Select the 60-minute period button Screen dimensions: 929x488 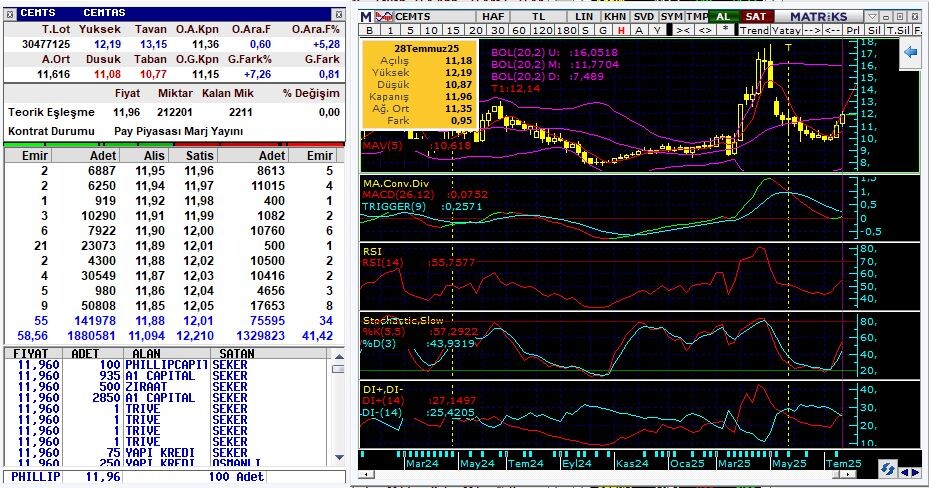coord(518,30)
